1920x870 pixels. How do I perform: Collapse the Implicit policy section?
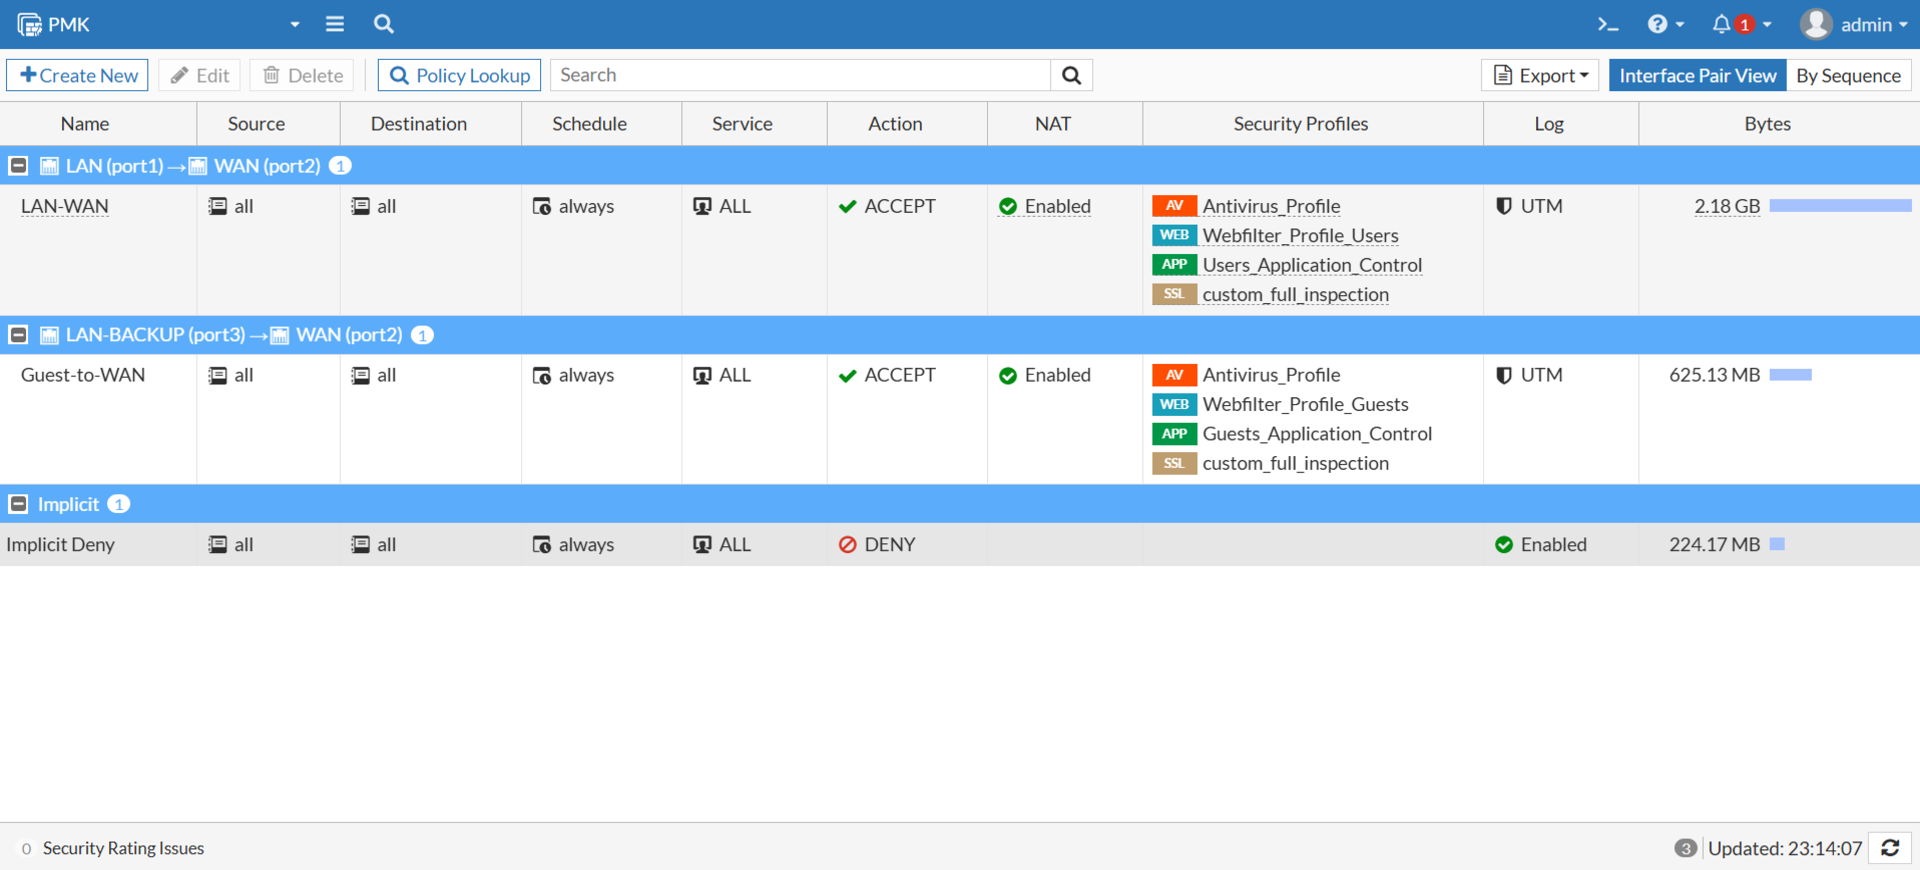point(18,504)
